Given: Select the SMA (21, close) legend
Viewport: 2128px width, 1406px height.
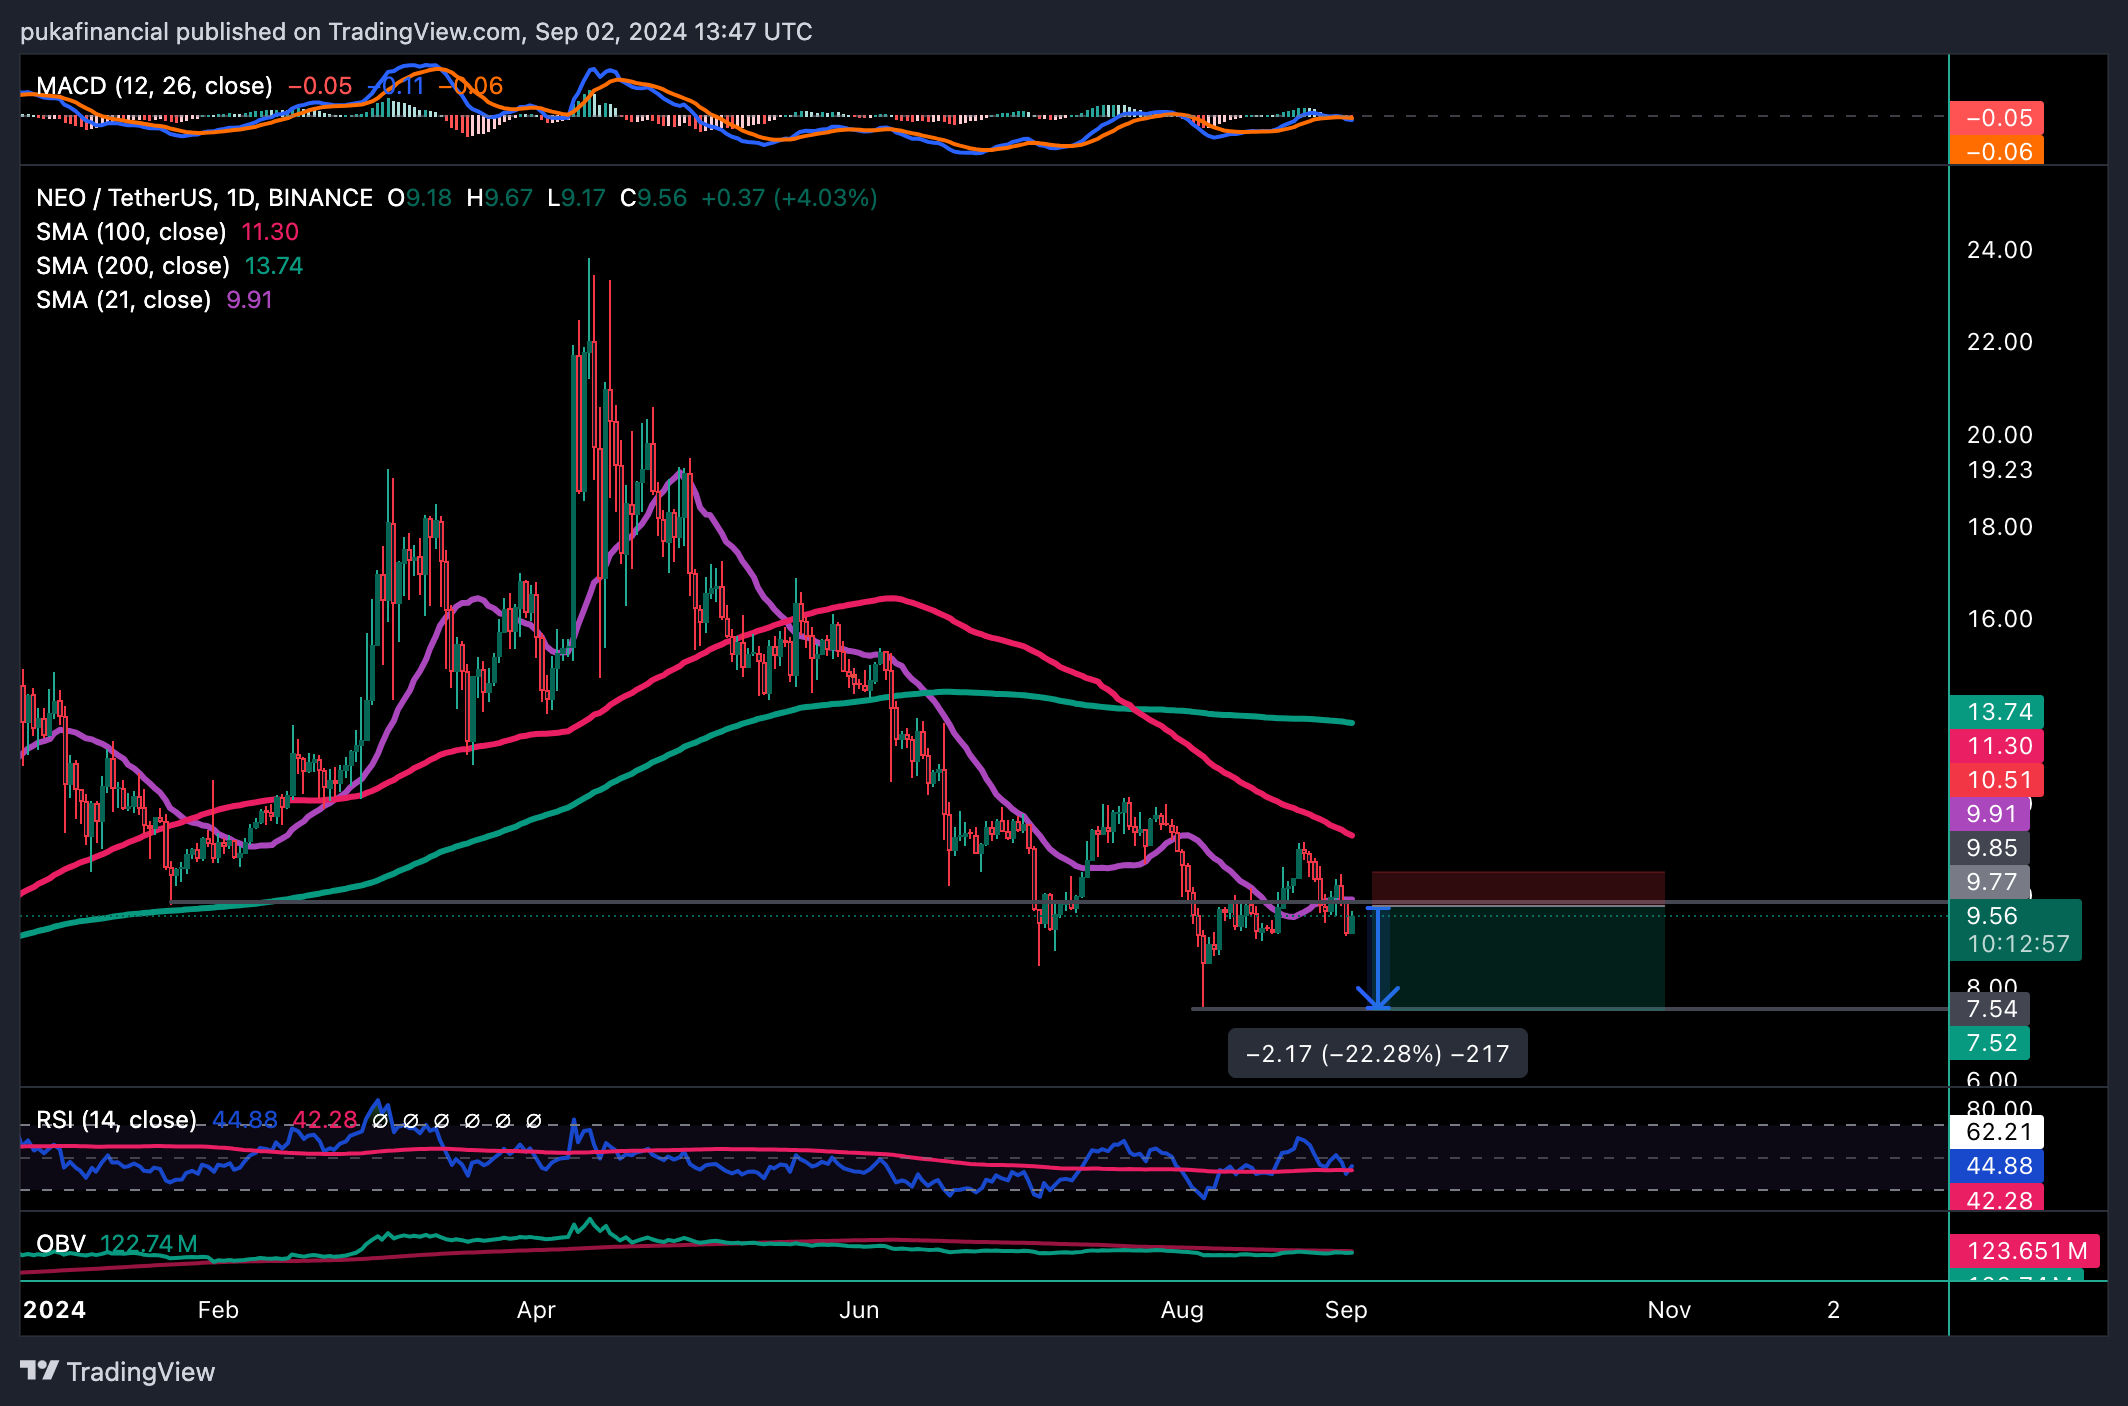Looking at the screenshot, I should pyautogui.click(x=123, y=300).
